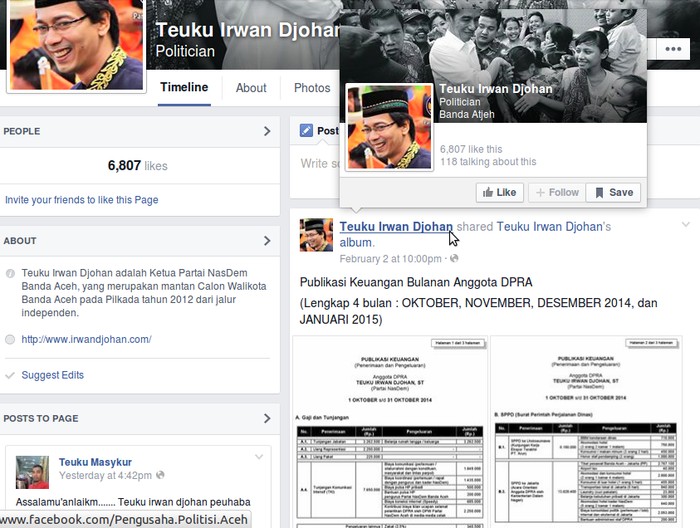Image resolution: width=700 pixels, height=528 pixels.
Task: Click the page title Teuku Irwan Djohan in cover
Action: point(248,30)
